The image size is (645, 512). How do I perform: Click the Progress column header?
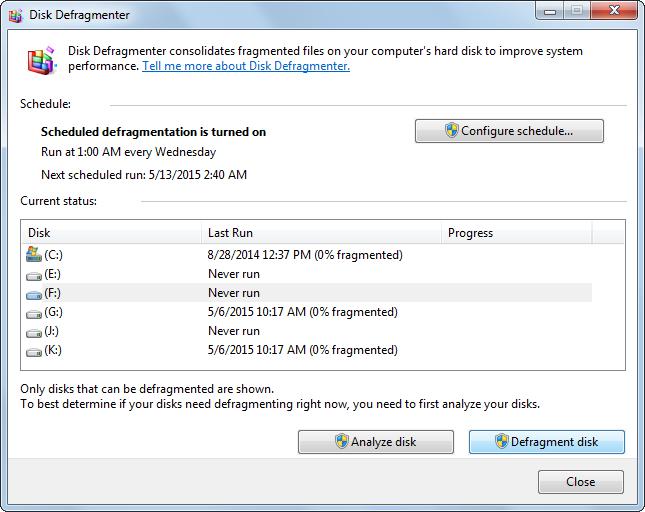(x=515, y=233)
